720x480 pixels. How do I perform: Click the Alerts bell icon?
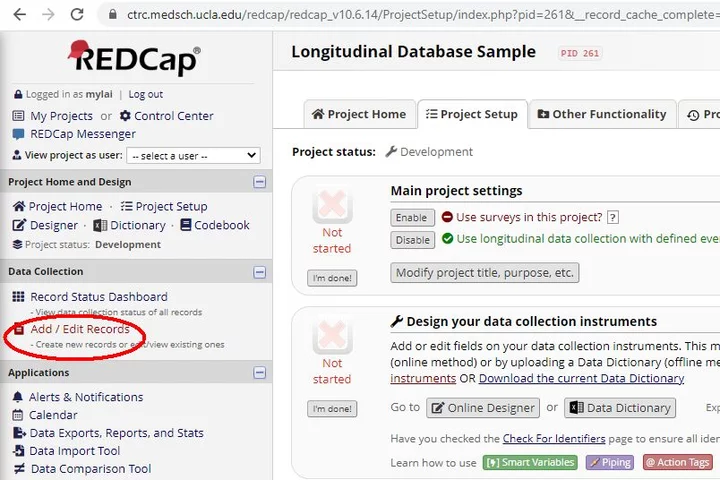click(x=18, y=397)
